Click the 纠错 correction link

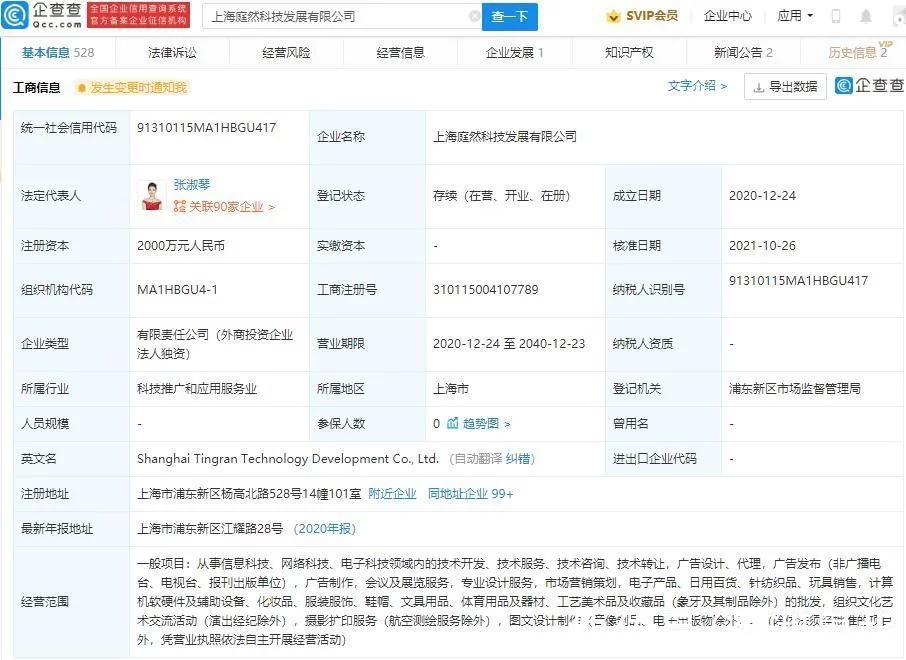(518, 459)
